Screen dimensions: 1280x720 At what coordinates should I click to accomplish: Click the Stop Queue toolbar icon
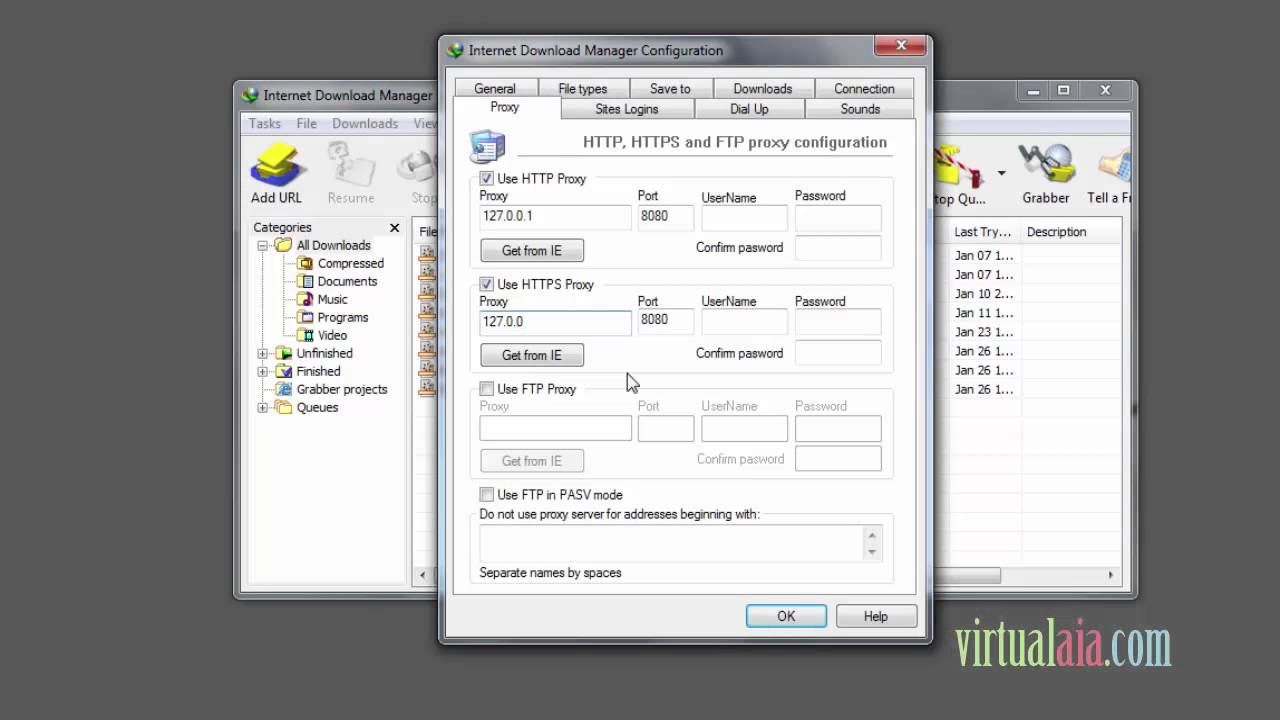(x=961, y=174)
